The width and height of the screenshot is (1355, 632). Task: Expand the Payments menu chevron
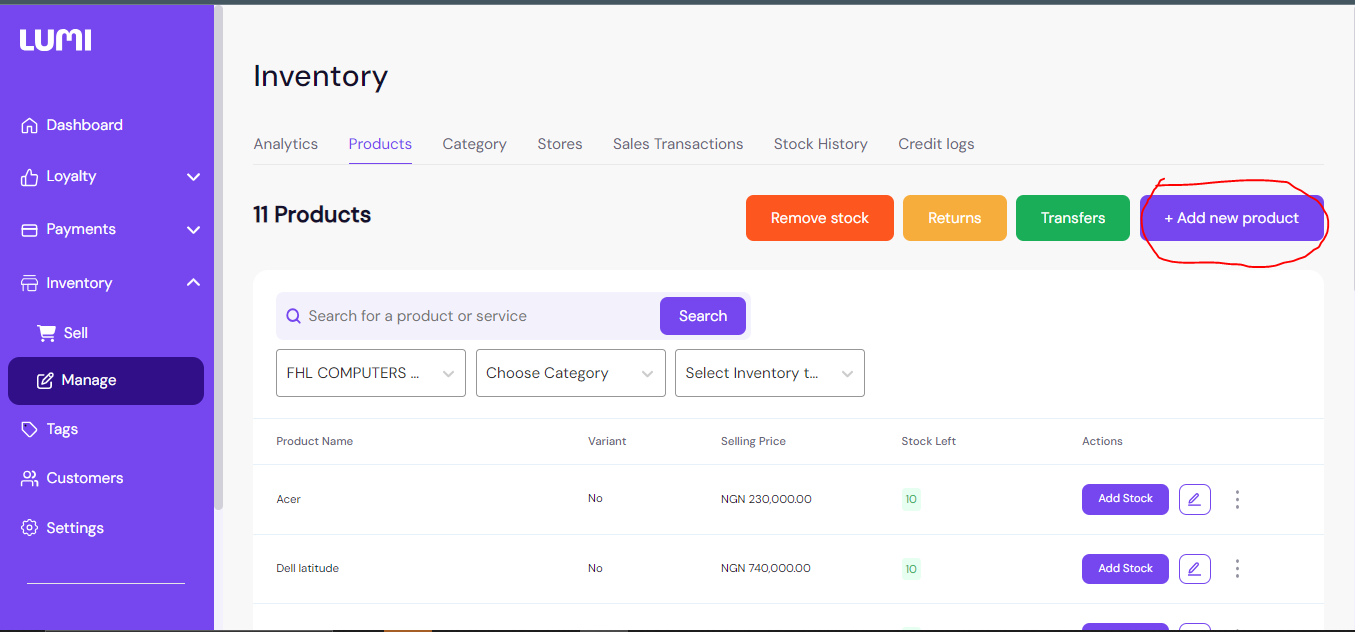193,230
